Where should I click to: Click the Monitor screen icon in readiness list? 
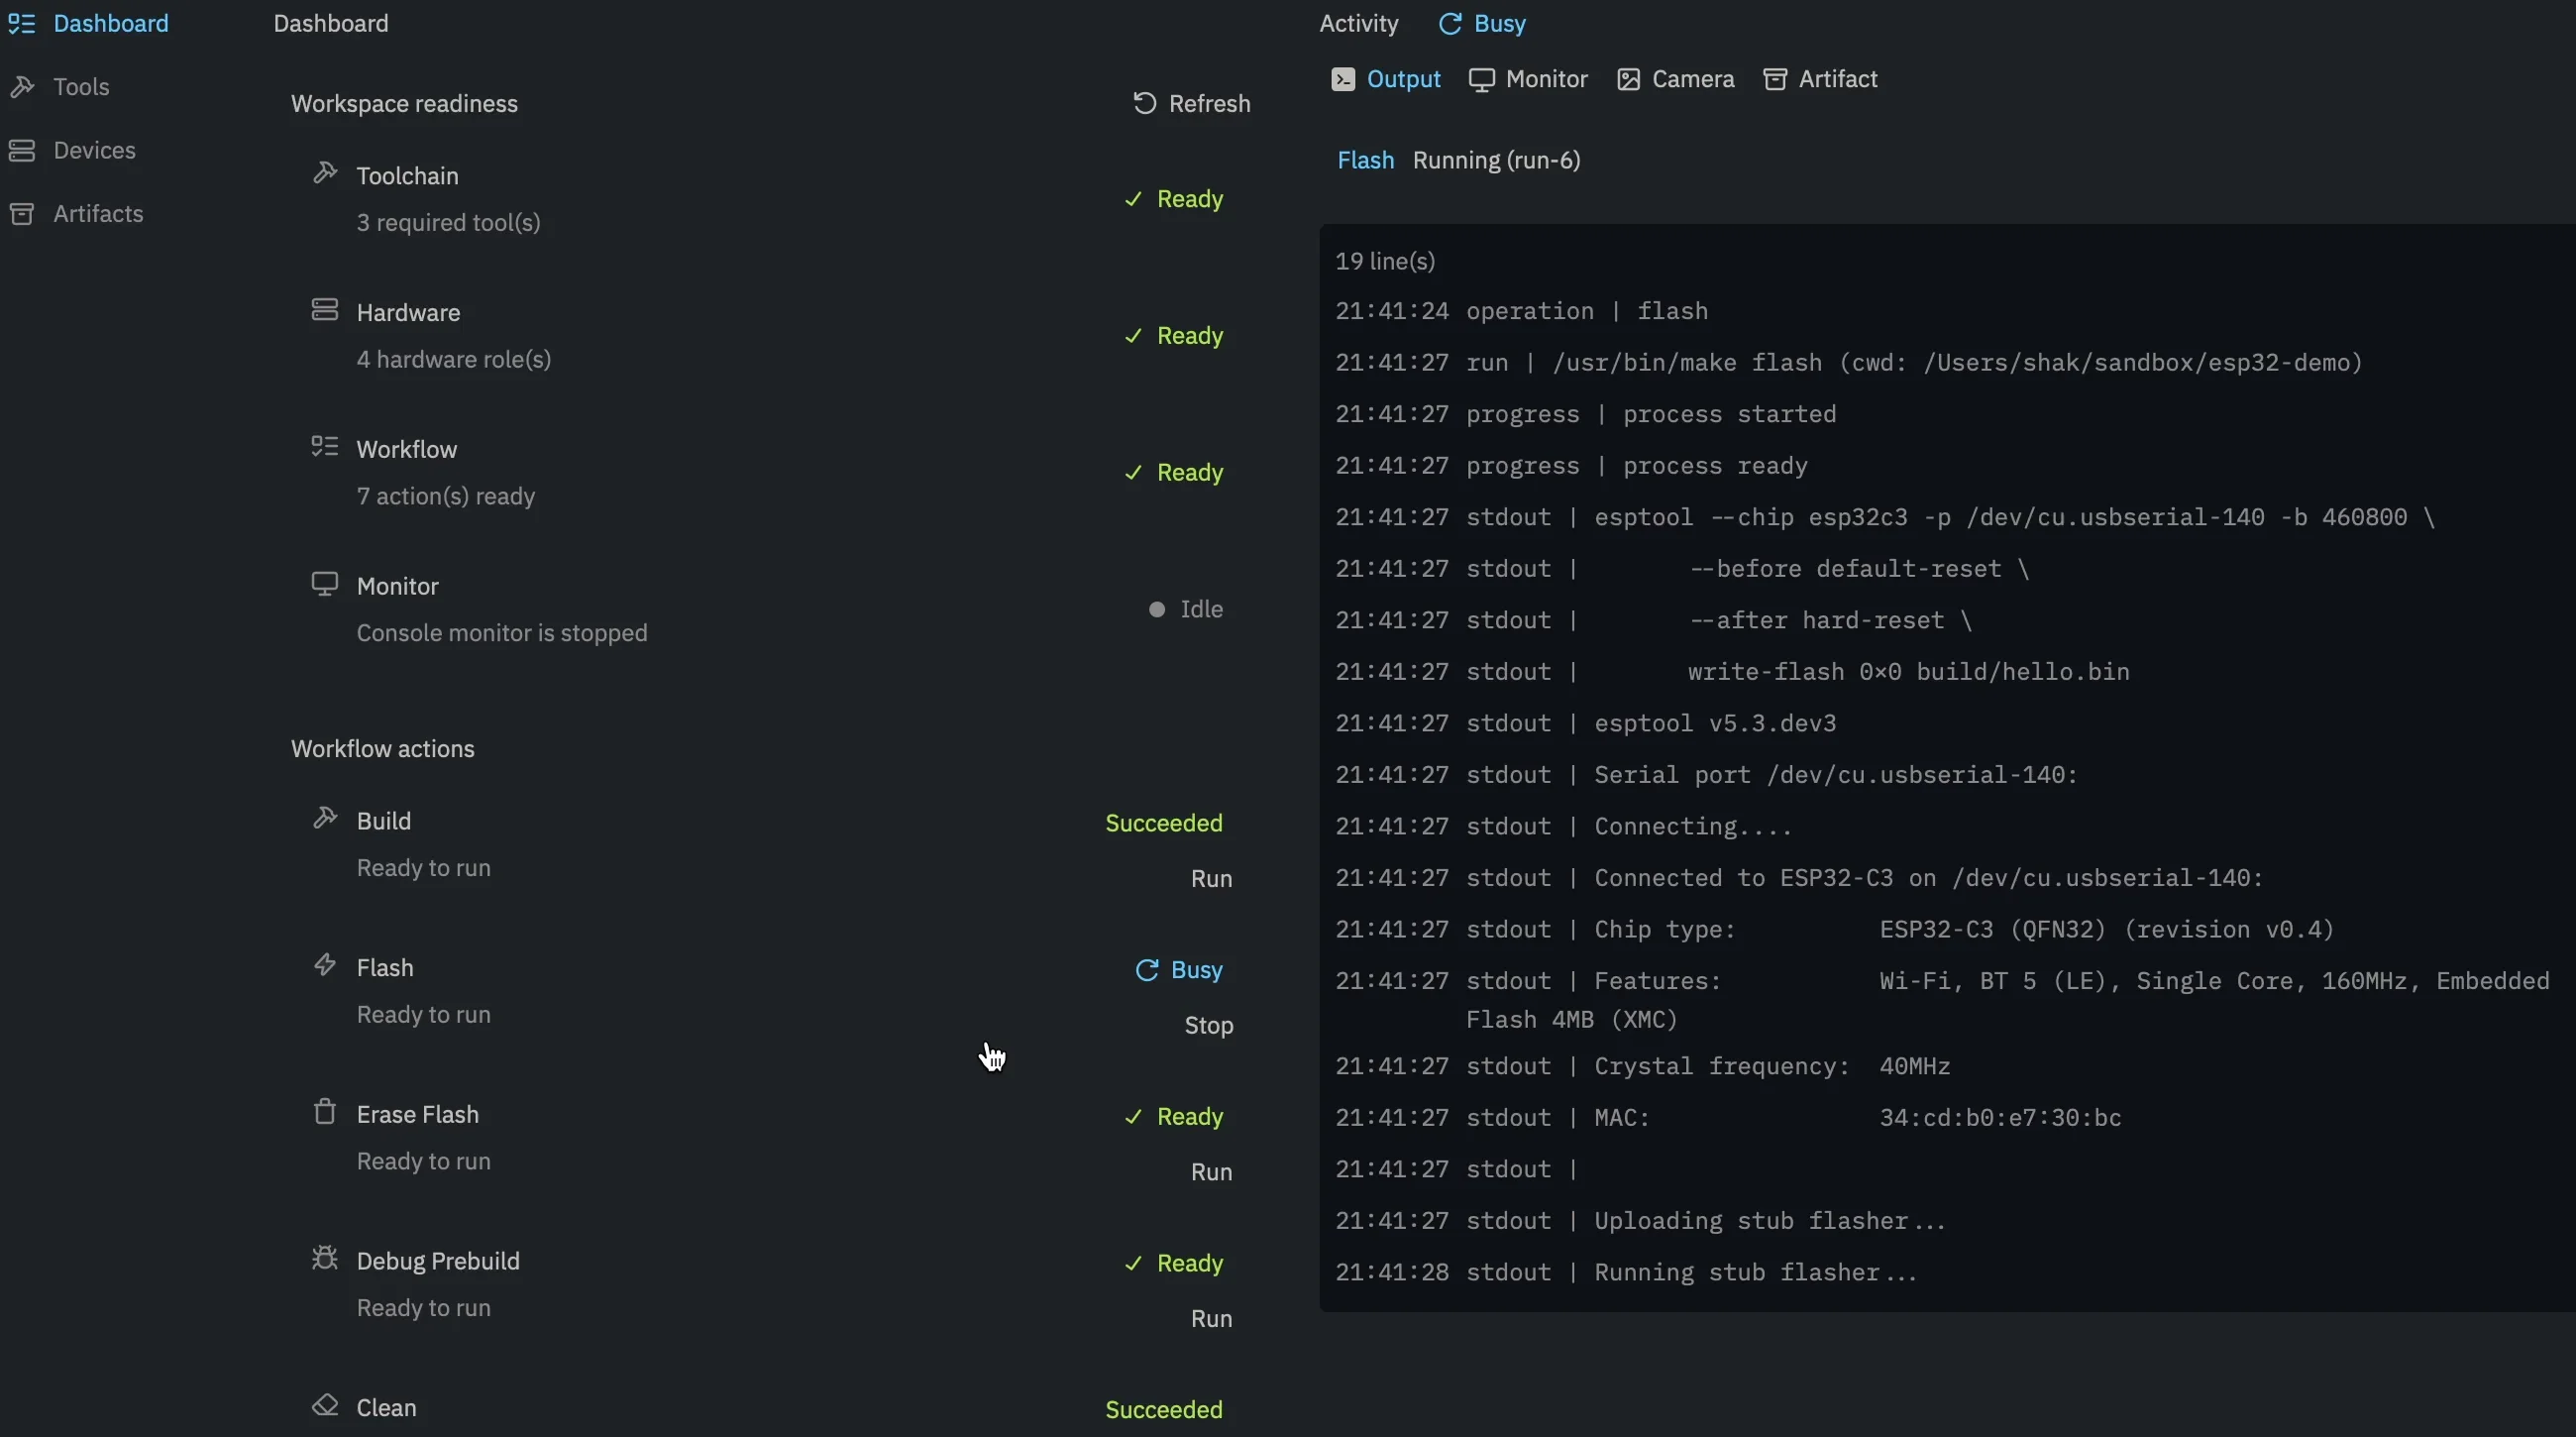(x=325, y=583)
